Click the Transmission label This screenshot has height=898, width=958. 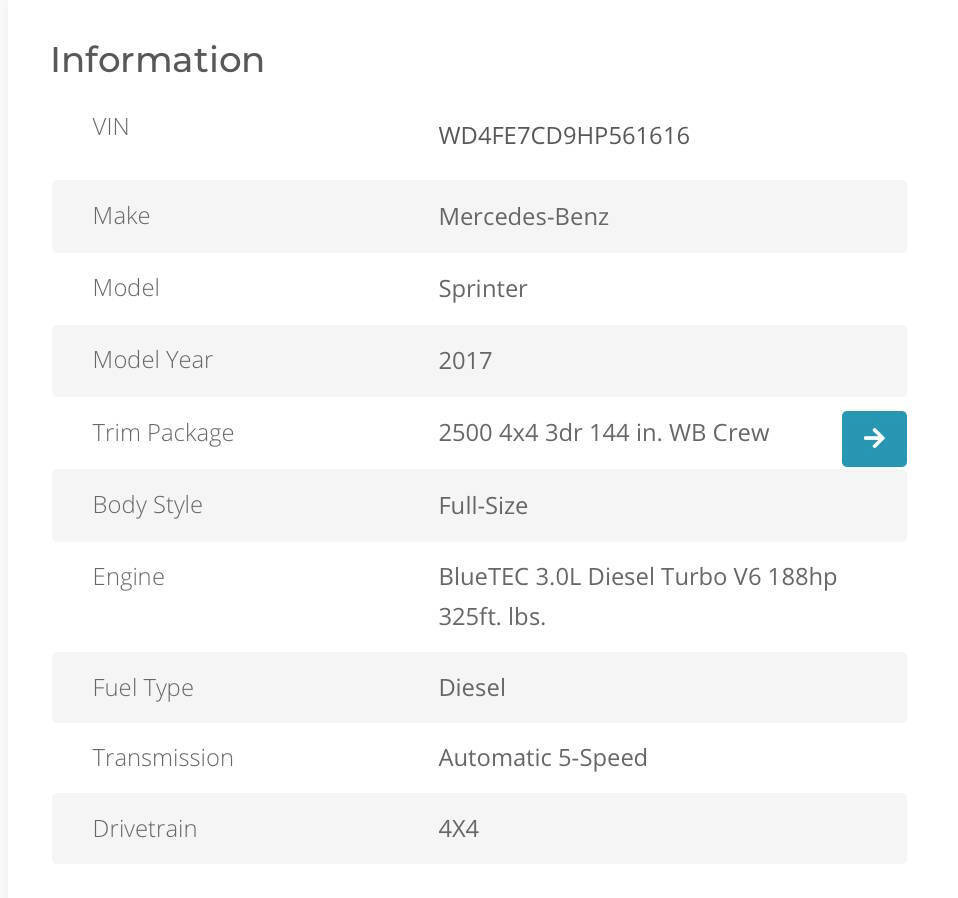coord(163,758)
